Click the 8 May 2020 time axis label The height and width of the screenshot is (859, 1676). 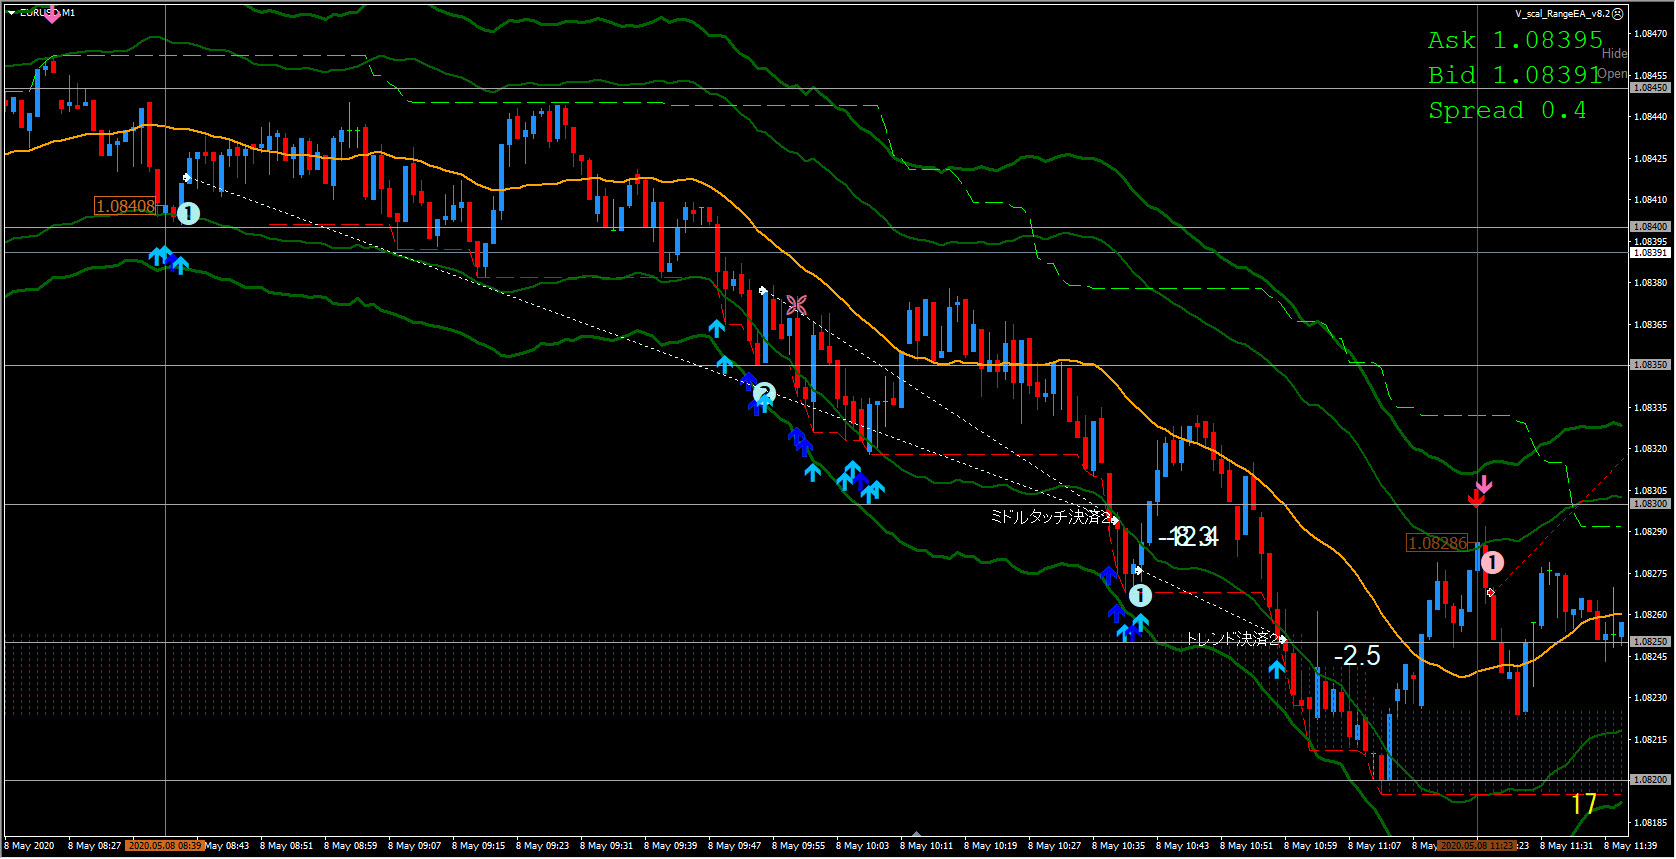pos(30,846)
